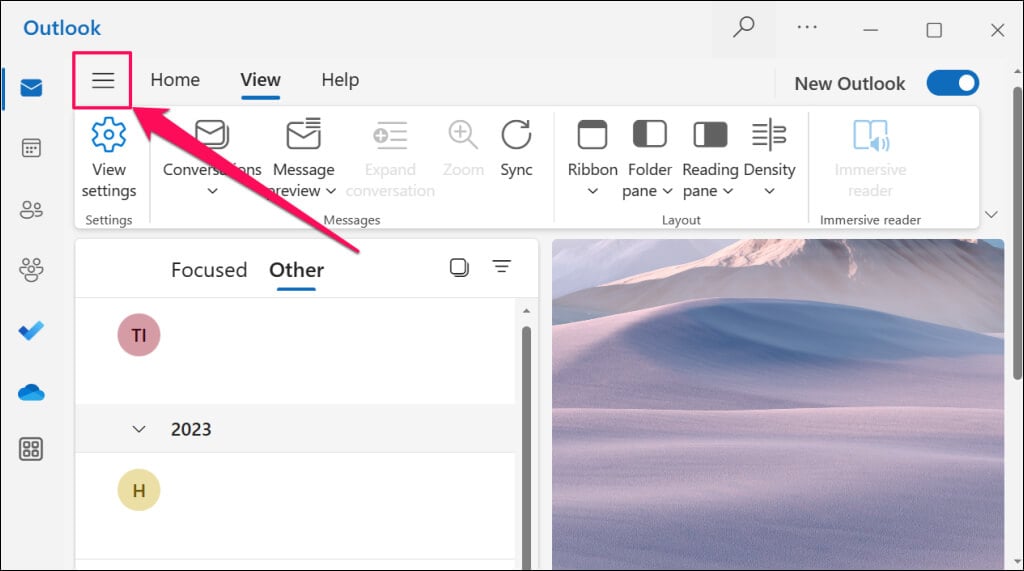The width and height of the screenshot is (1024, 571).
Task: Open the More apps grid icon
Action: tap(31, 449)
